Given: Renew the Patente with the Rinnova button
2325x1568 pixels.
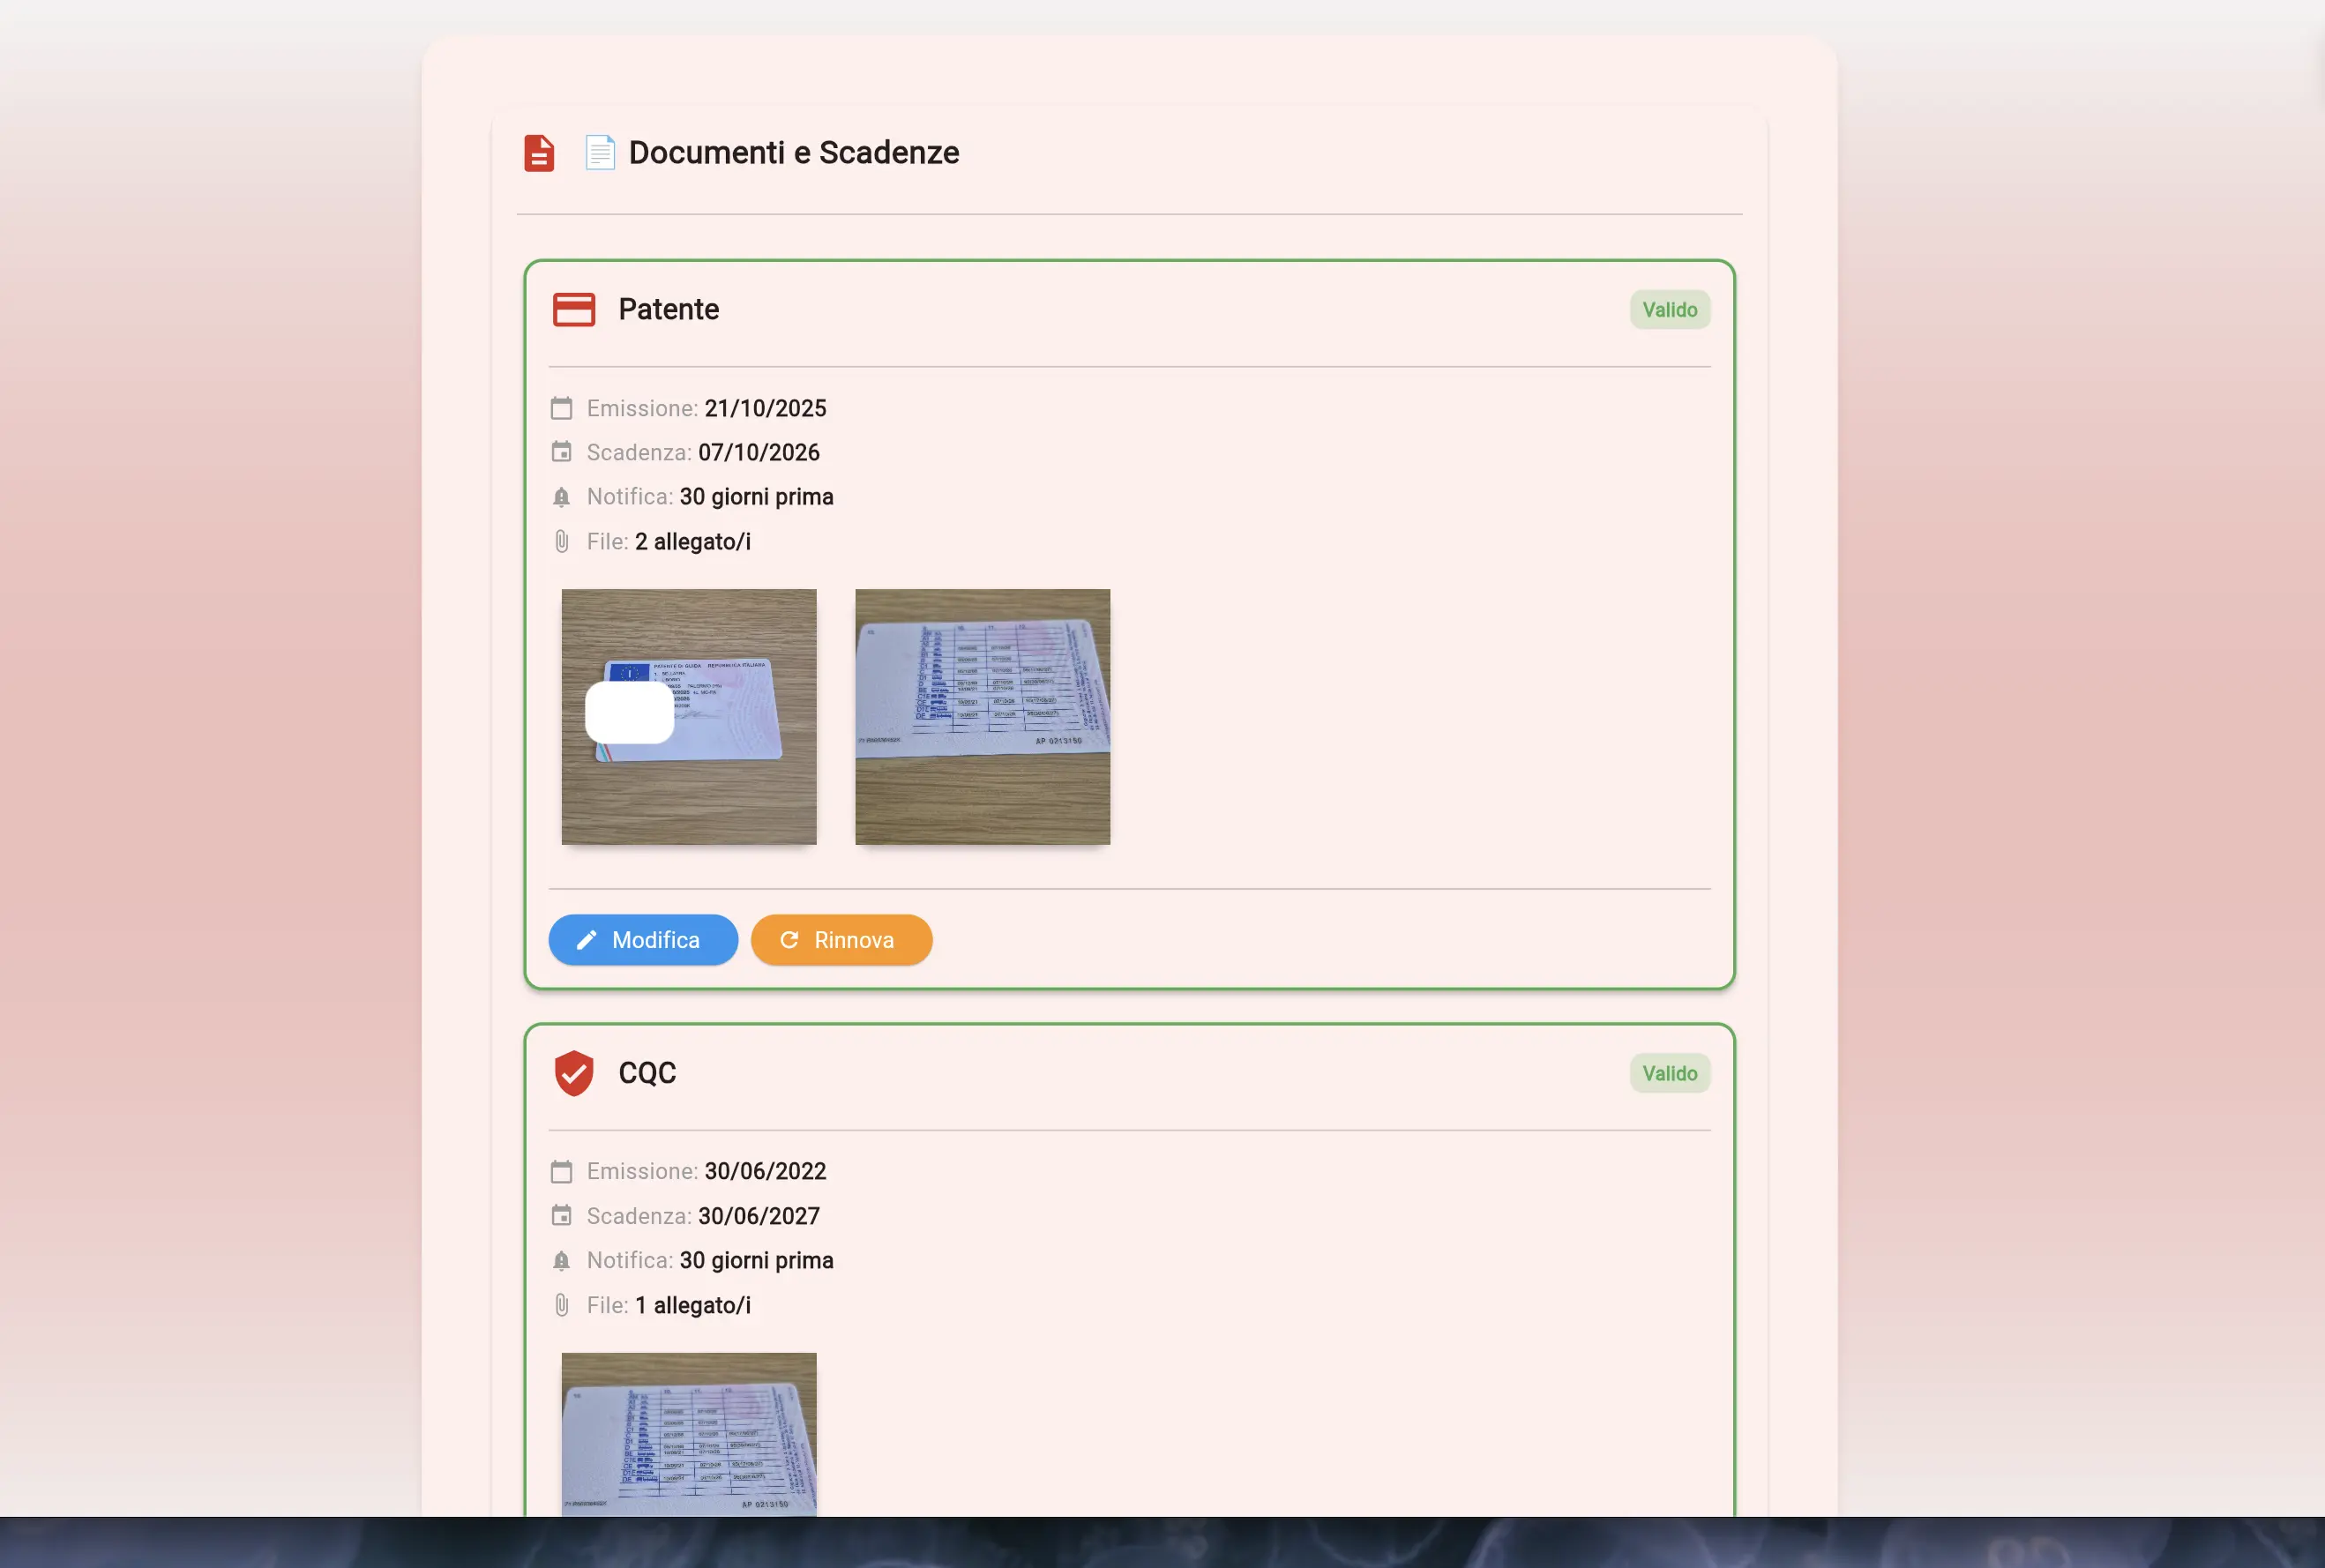Looking at the screenshot, I should 841,940.
